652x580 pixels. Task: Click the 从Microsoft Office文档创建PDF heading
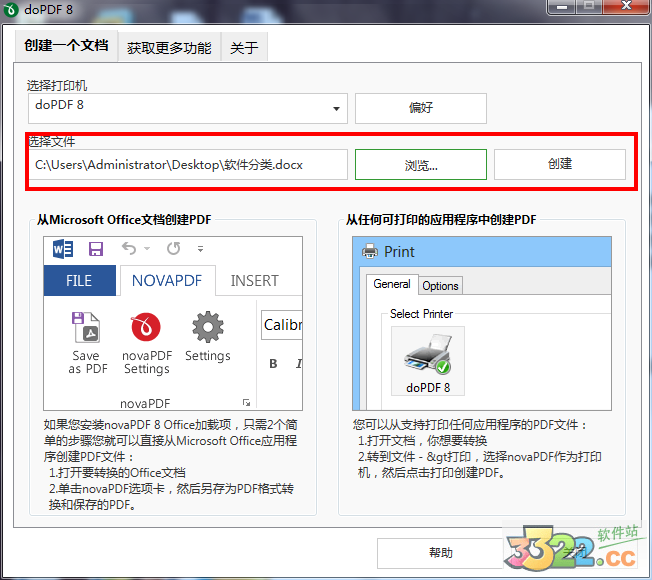coord(124,220)
